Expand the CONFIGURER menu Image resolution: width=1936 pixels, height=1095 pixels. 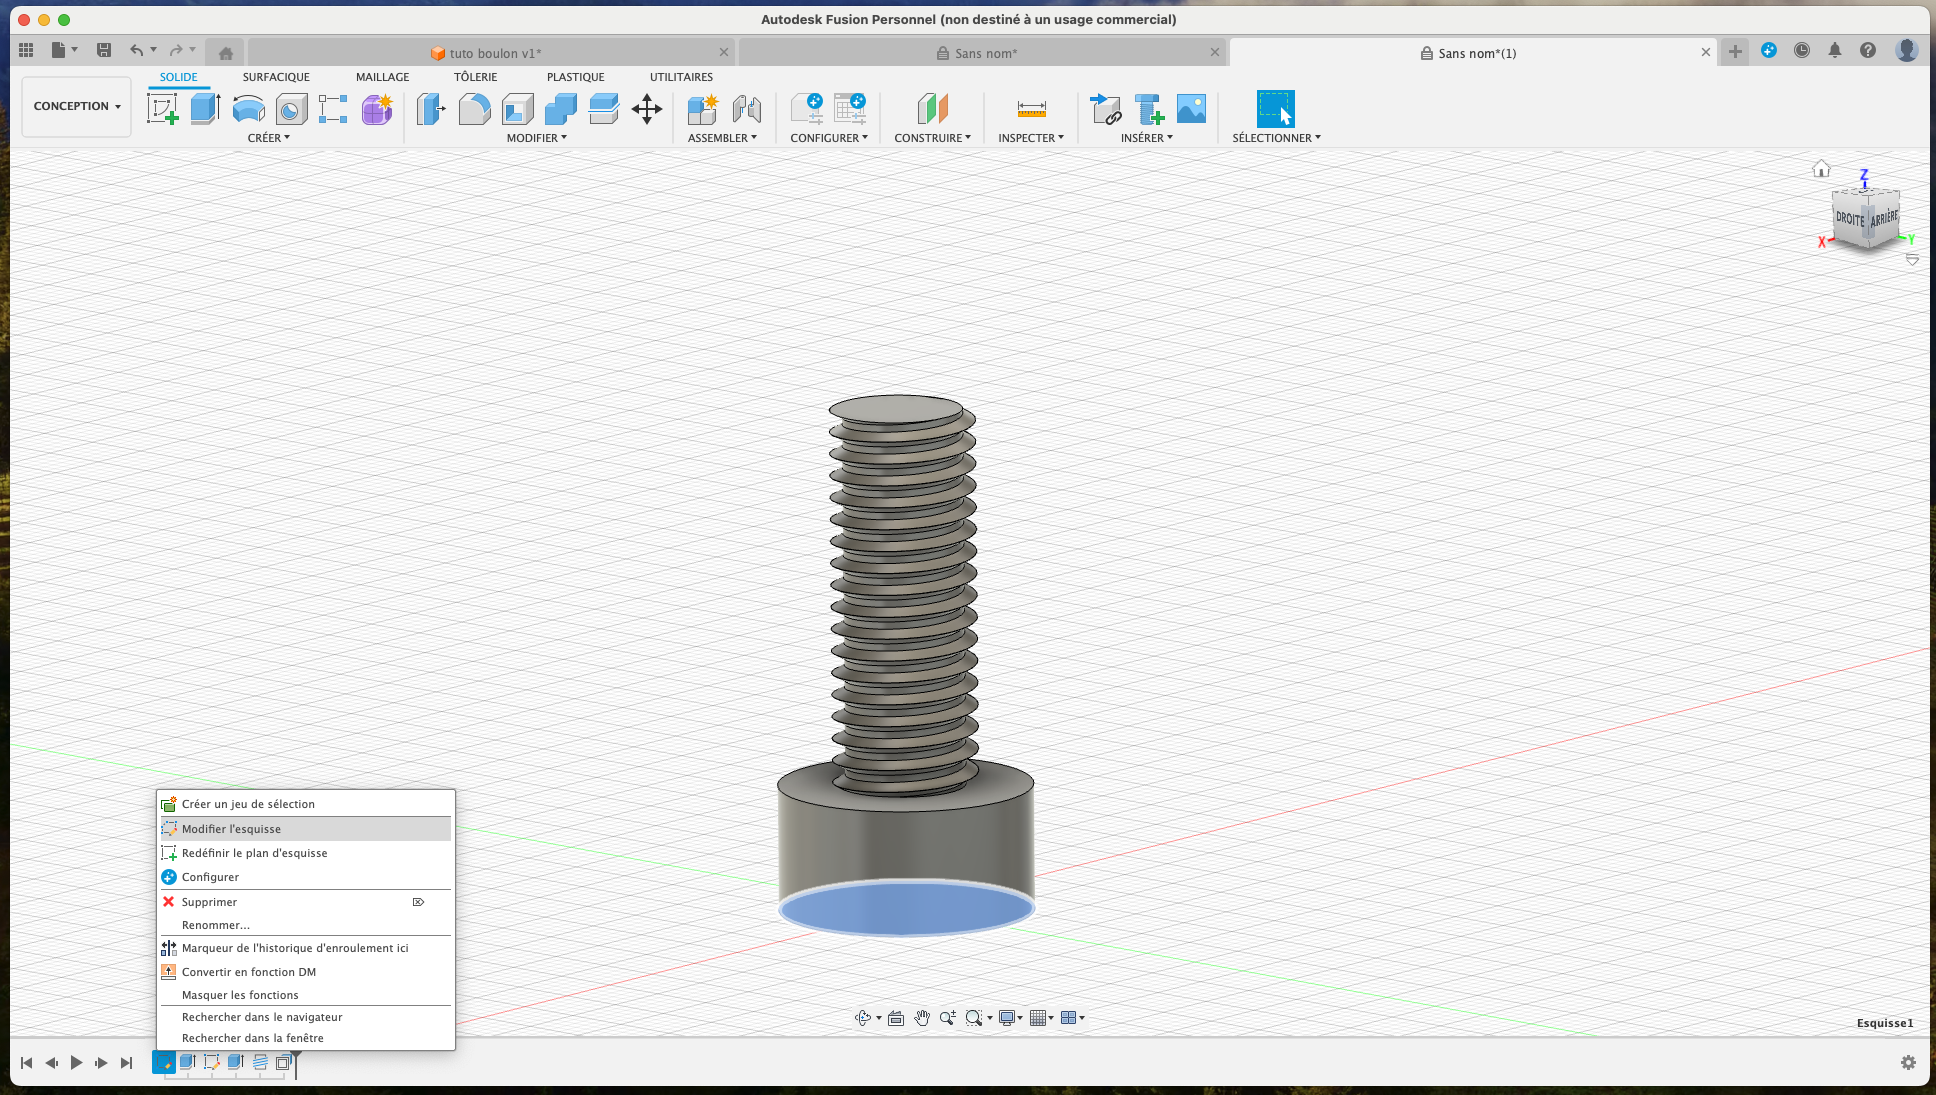tap(829, 138)
